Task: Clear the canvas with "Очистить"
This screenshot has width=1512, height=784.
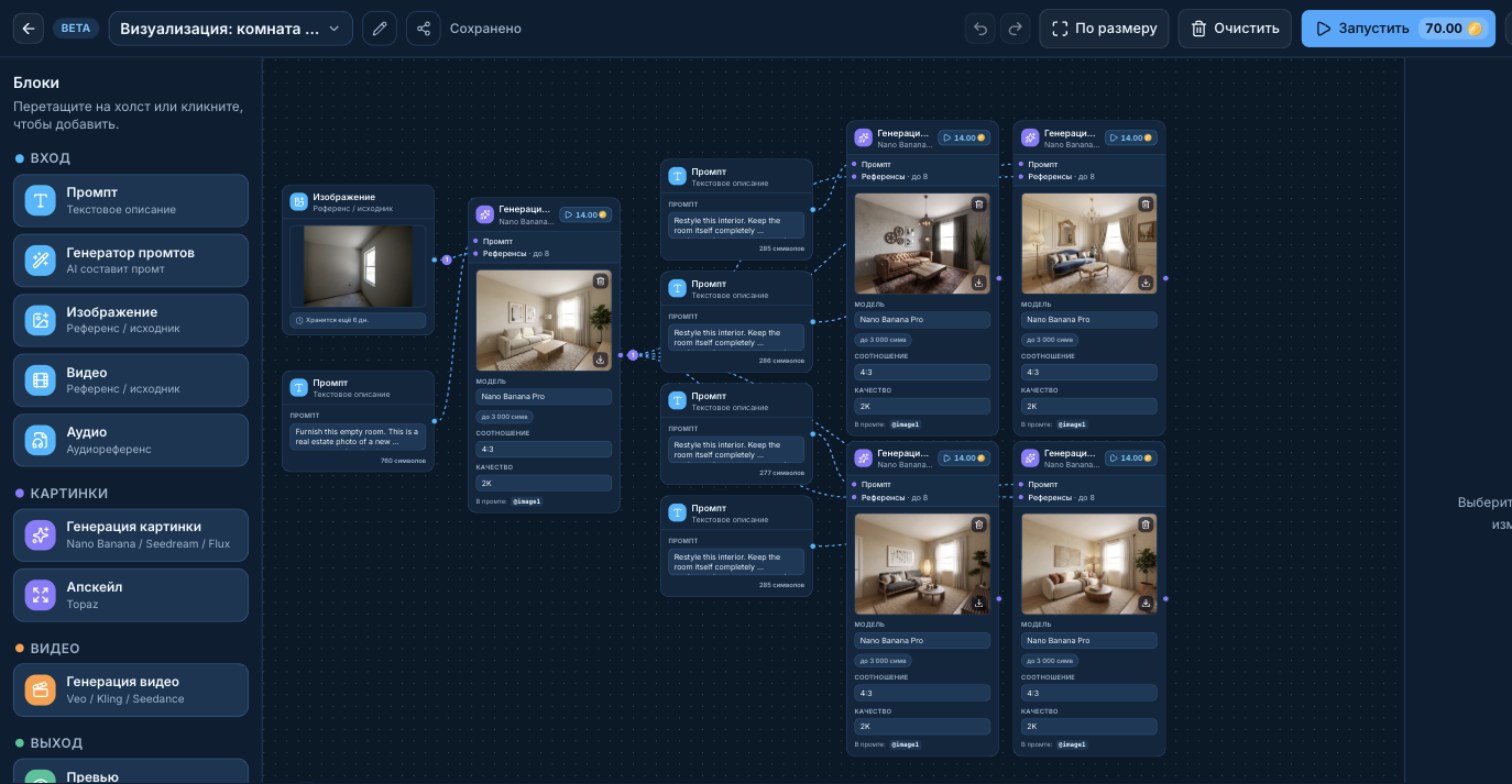Action: 1235,28
